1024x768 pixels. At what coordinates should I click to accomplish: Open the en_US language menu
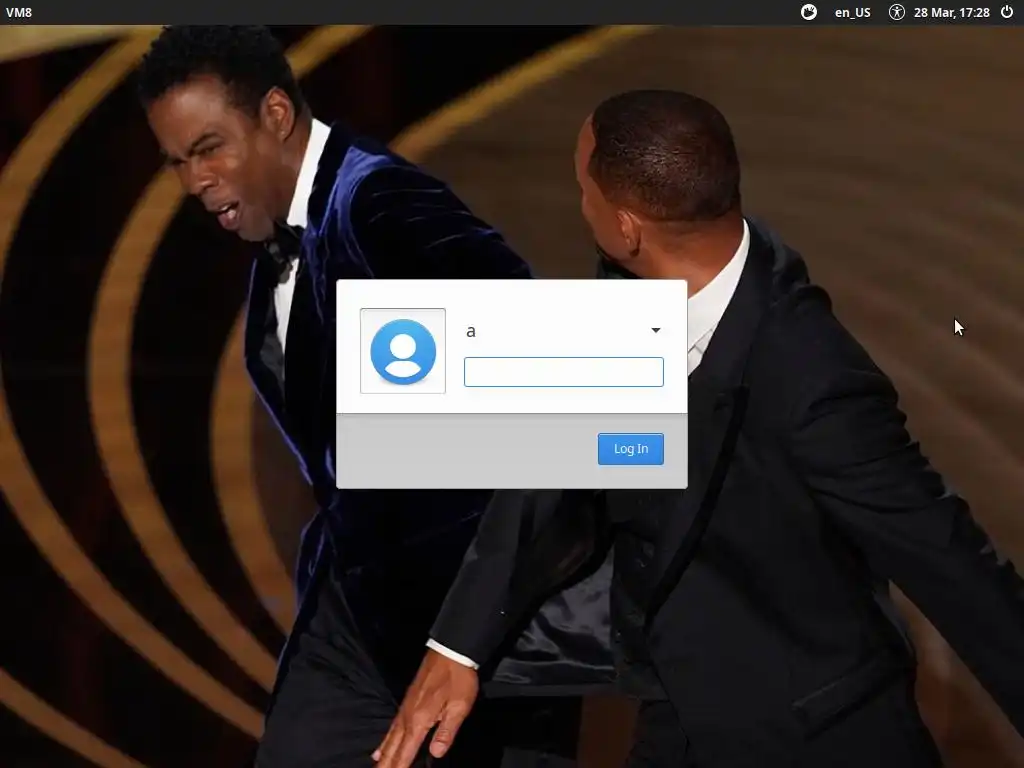coord(852,12)
